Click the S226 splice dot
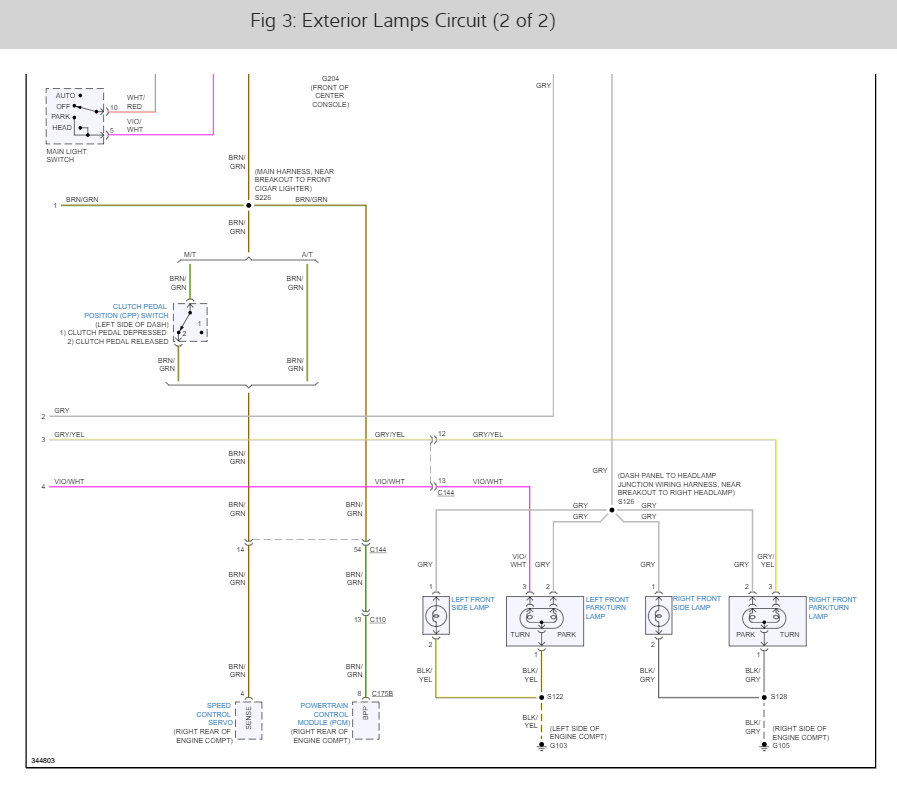The image size is (897, 794). point(248,205)
